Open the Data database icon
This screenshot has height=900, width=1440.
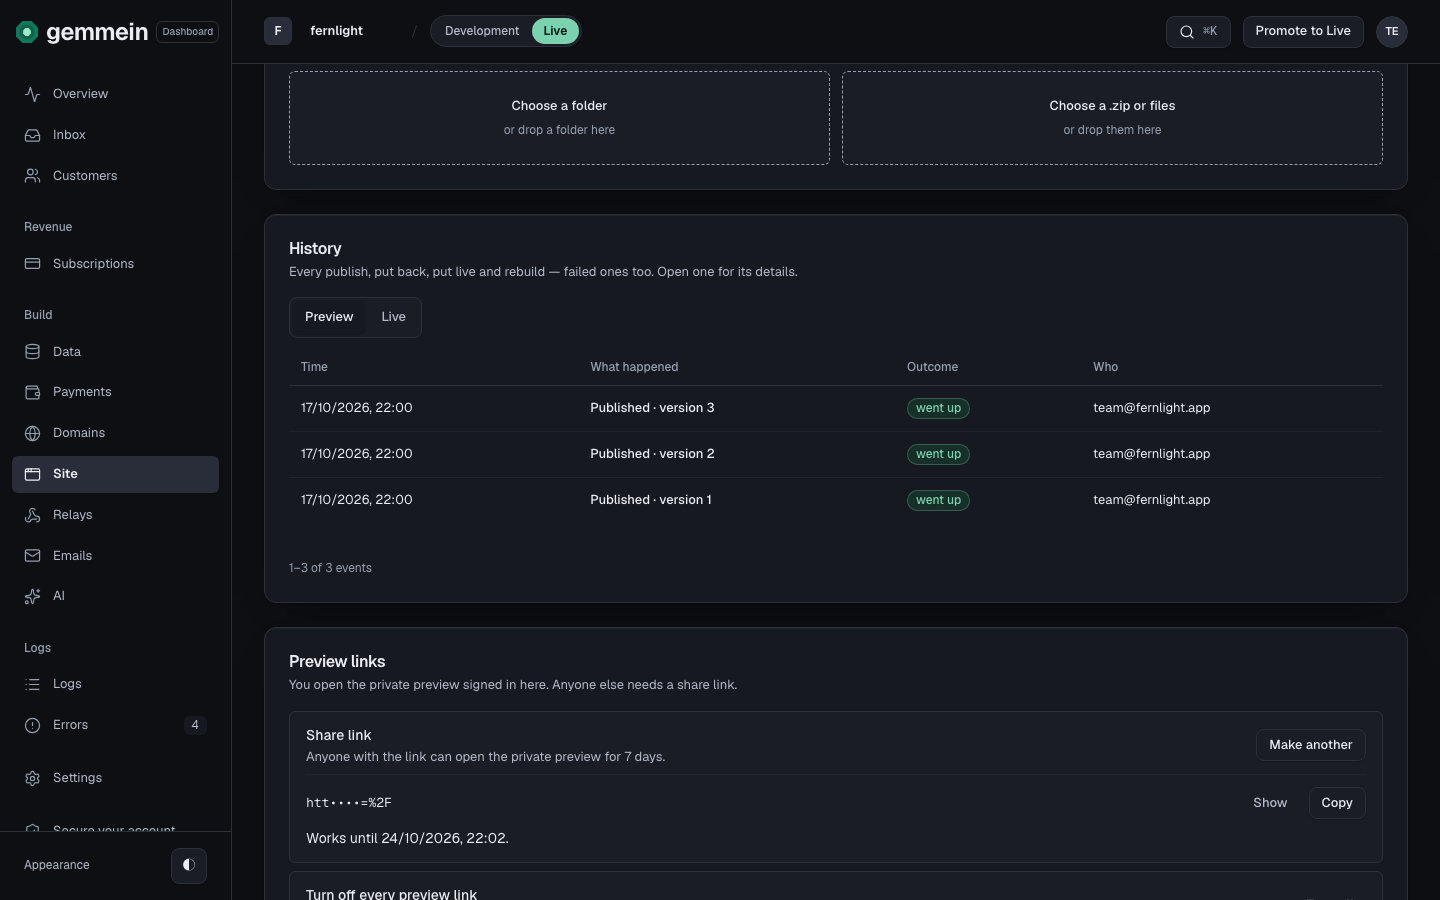pos(33,352)
